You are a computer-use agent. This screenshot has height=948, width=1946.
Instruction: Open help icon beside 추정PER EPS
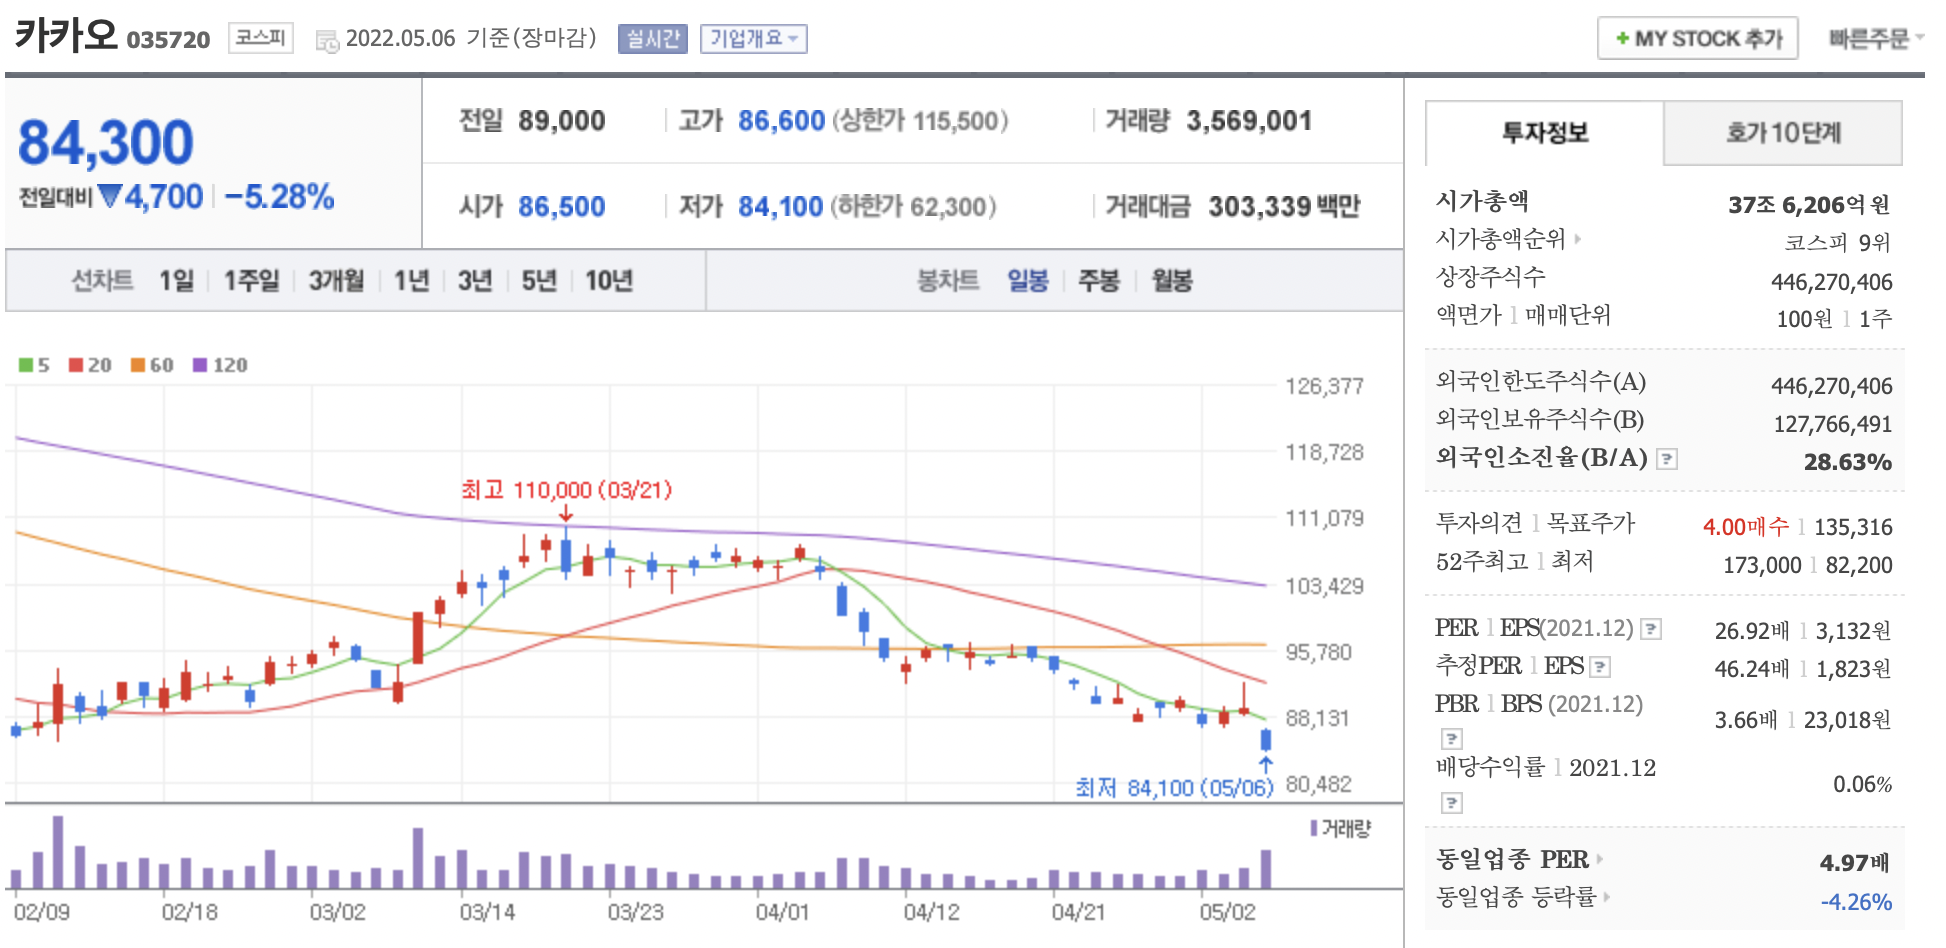1600,667
